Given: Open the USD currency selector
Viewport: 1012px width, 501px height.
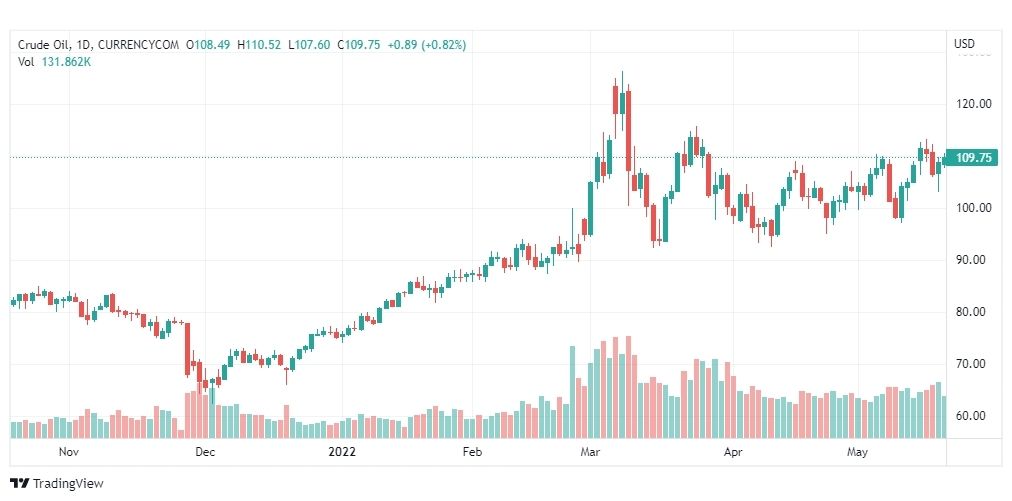Looking at the screenshot, I should 964,44.
